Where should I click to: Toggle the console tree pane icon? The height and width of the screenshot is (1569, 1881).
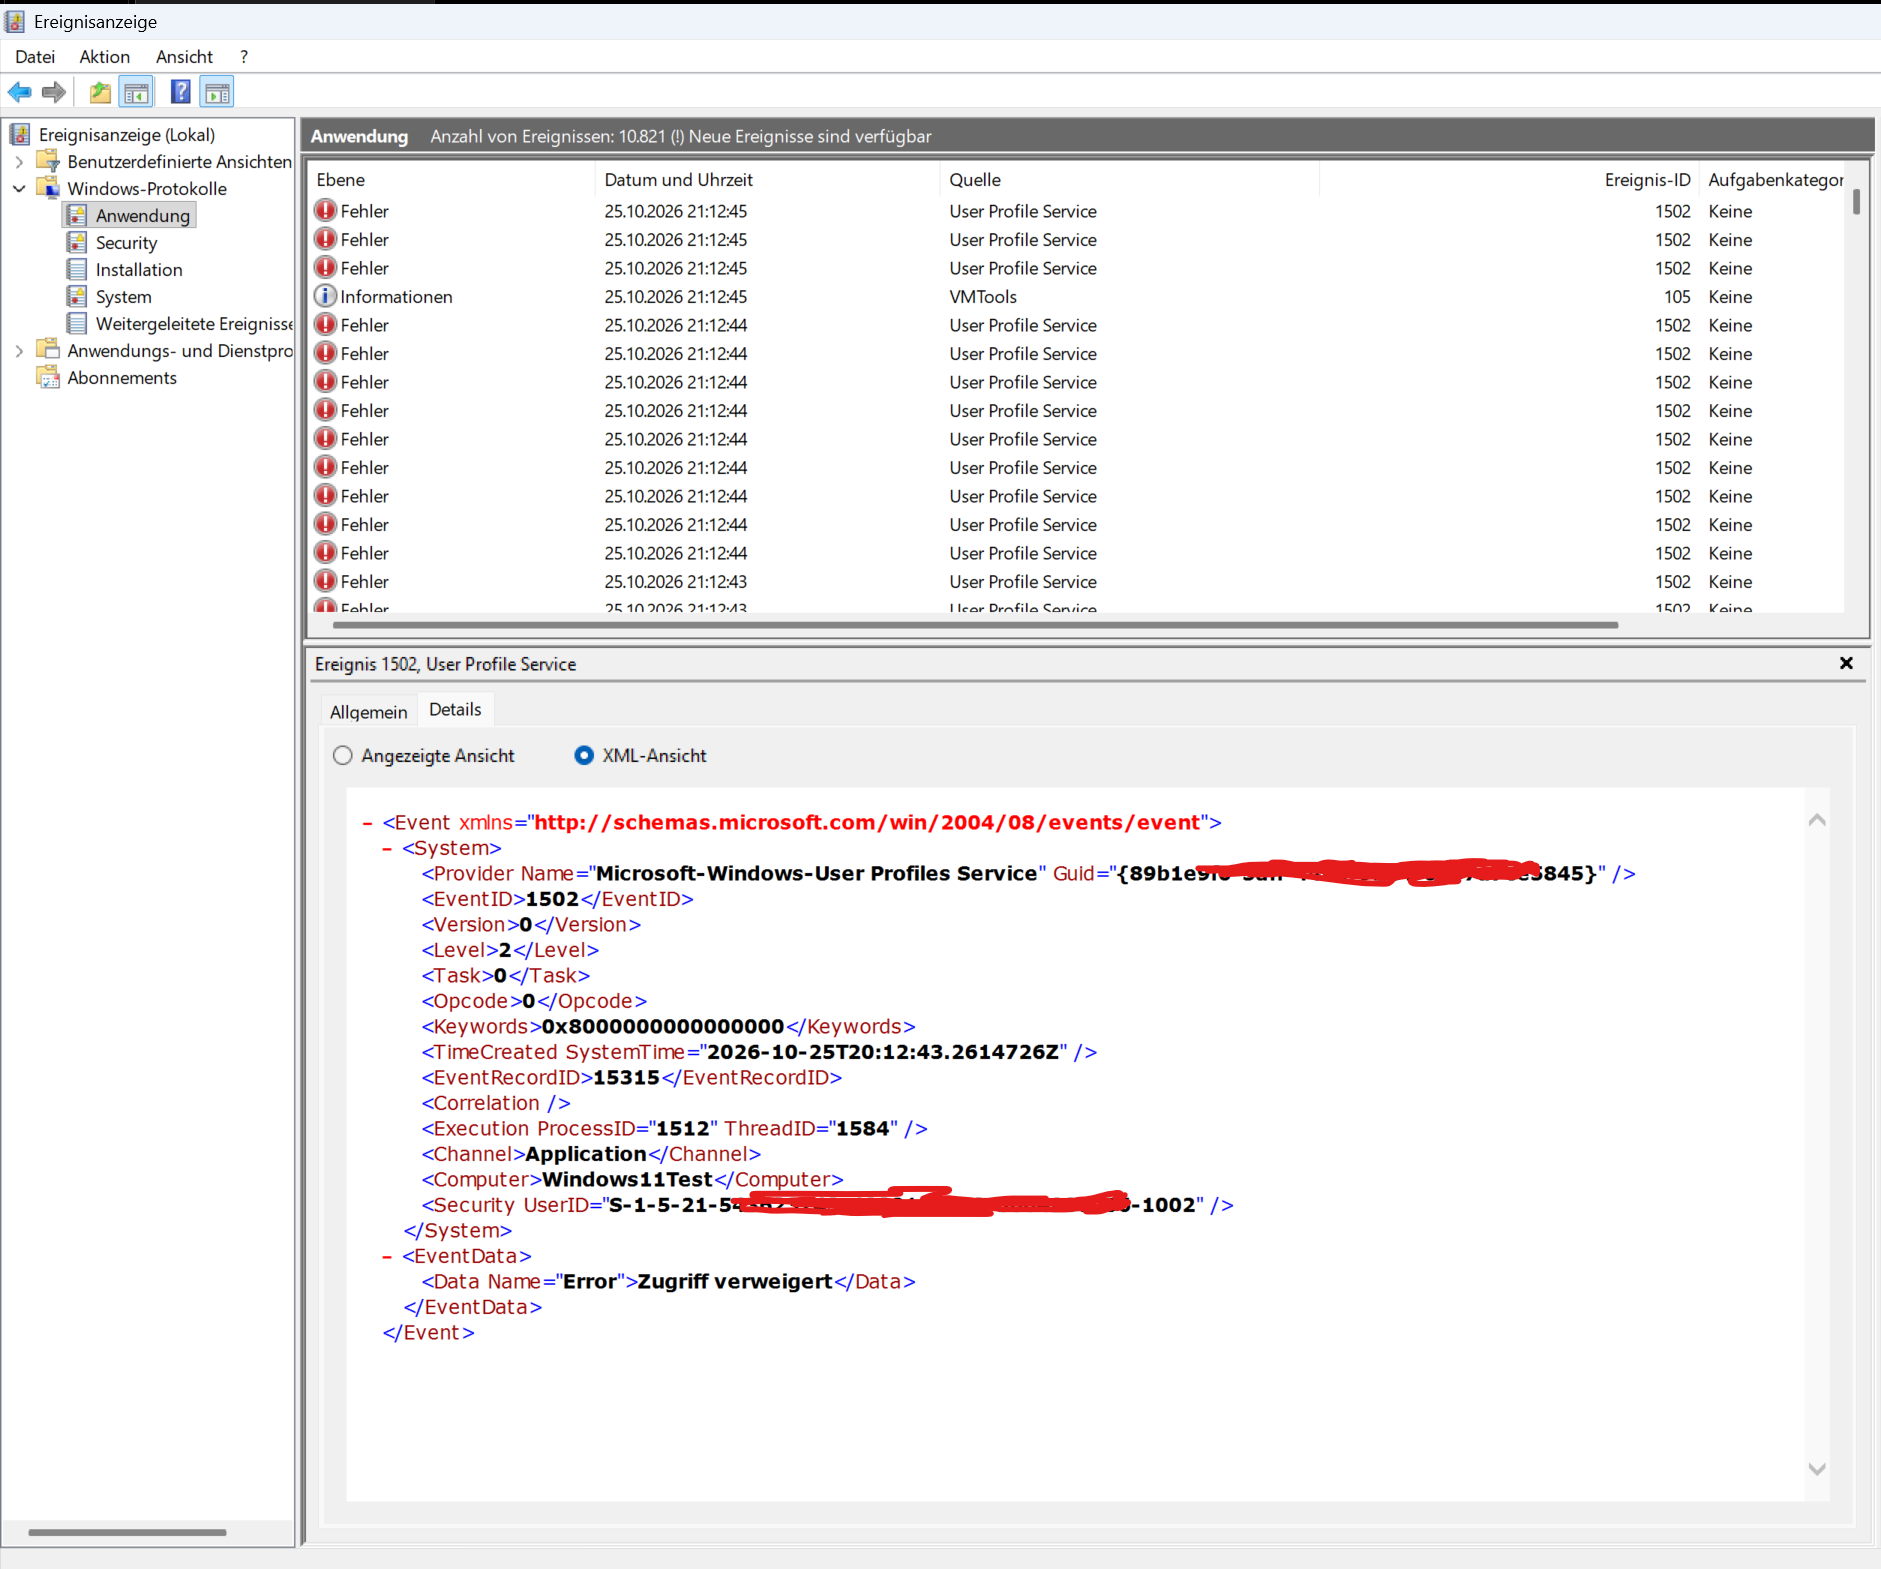(x=136, y=93)
